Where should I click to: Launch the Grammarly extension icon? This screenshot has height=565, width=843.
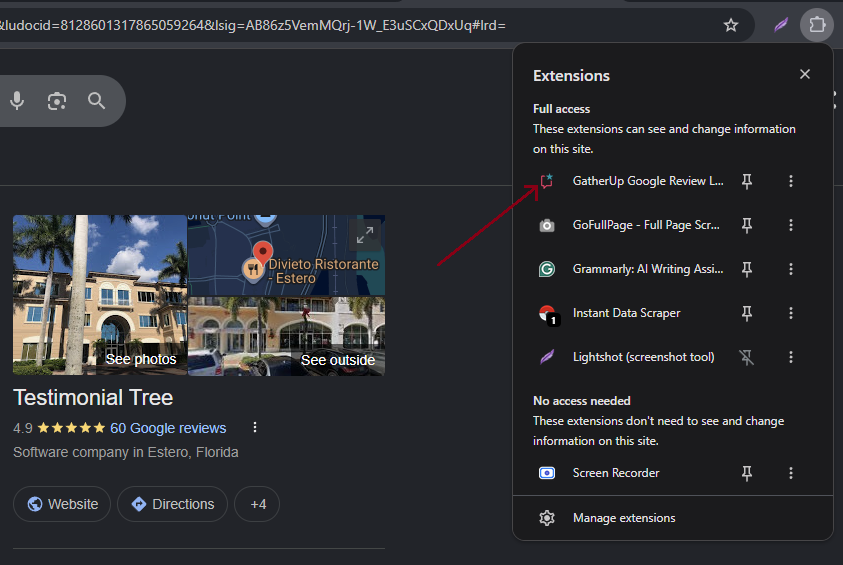547,269
